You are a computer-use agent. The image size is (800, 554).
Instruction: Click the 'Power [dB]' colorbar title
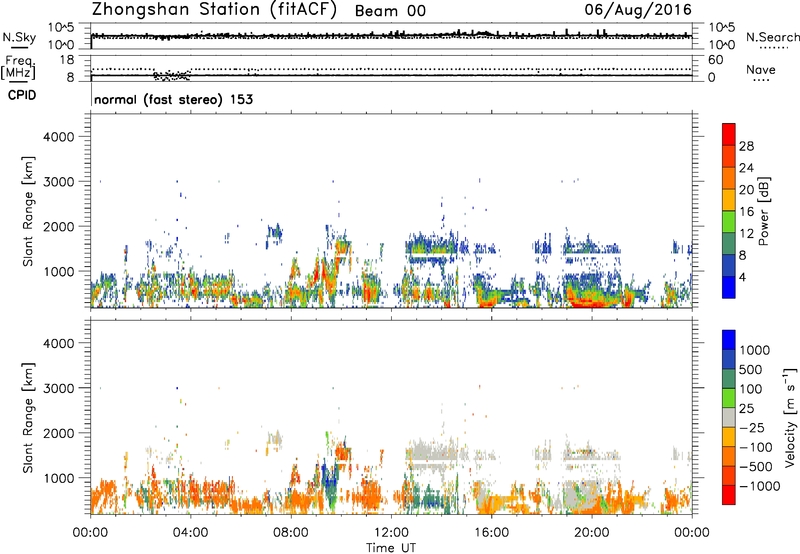tap(763, 211)
